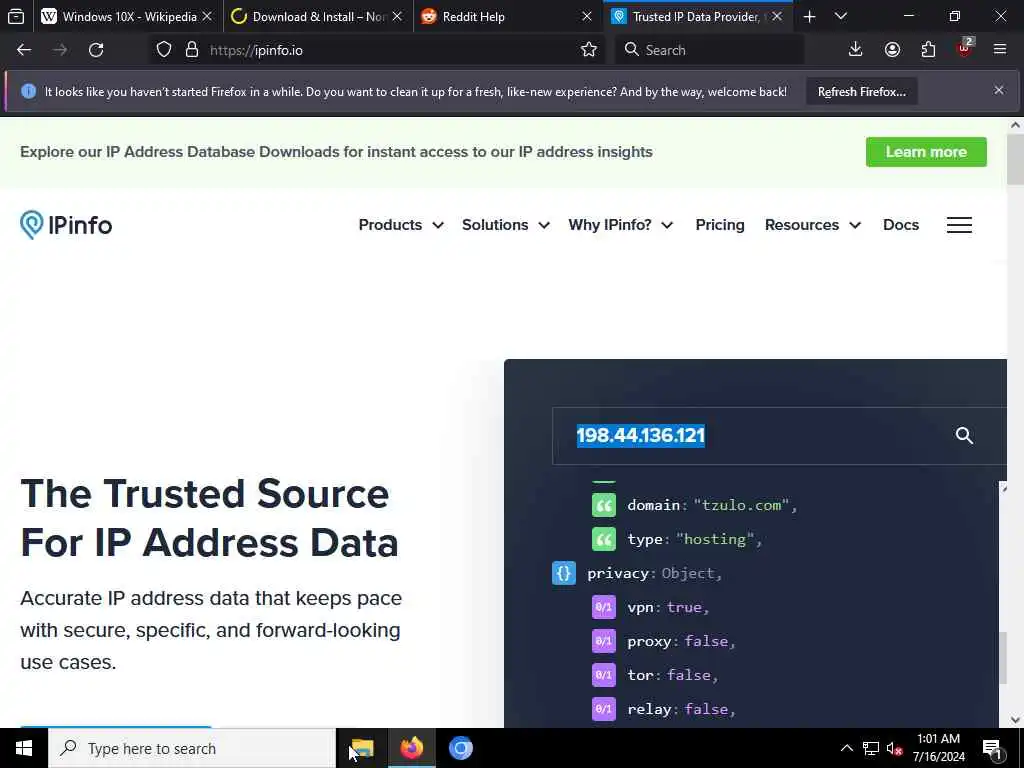Image resolution: width=1024 pixels, height=768 pixels.
Task: Select the proxy false value
Action: [x=706, y=641]
